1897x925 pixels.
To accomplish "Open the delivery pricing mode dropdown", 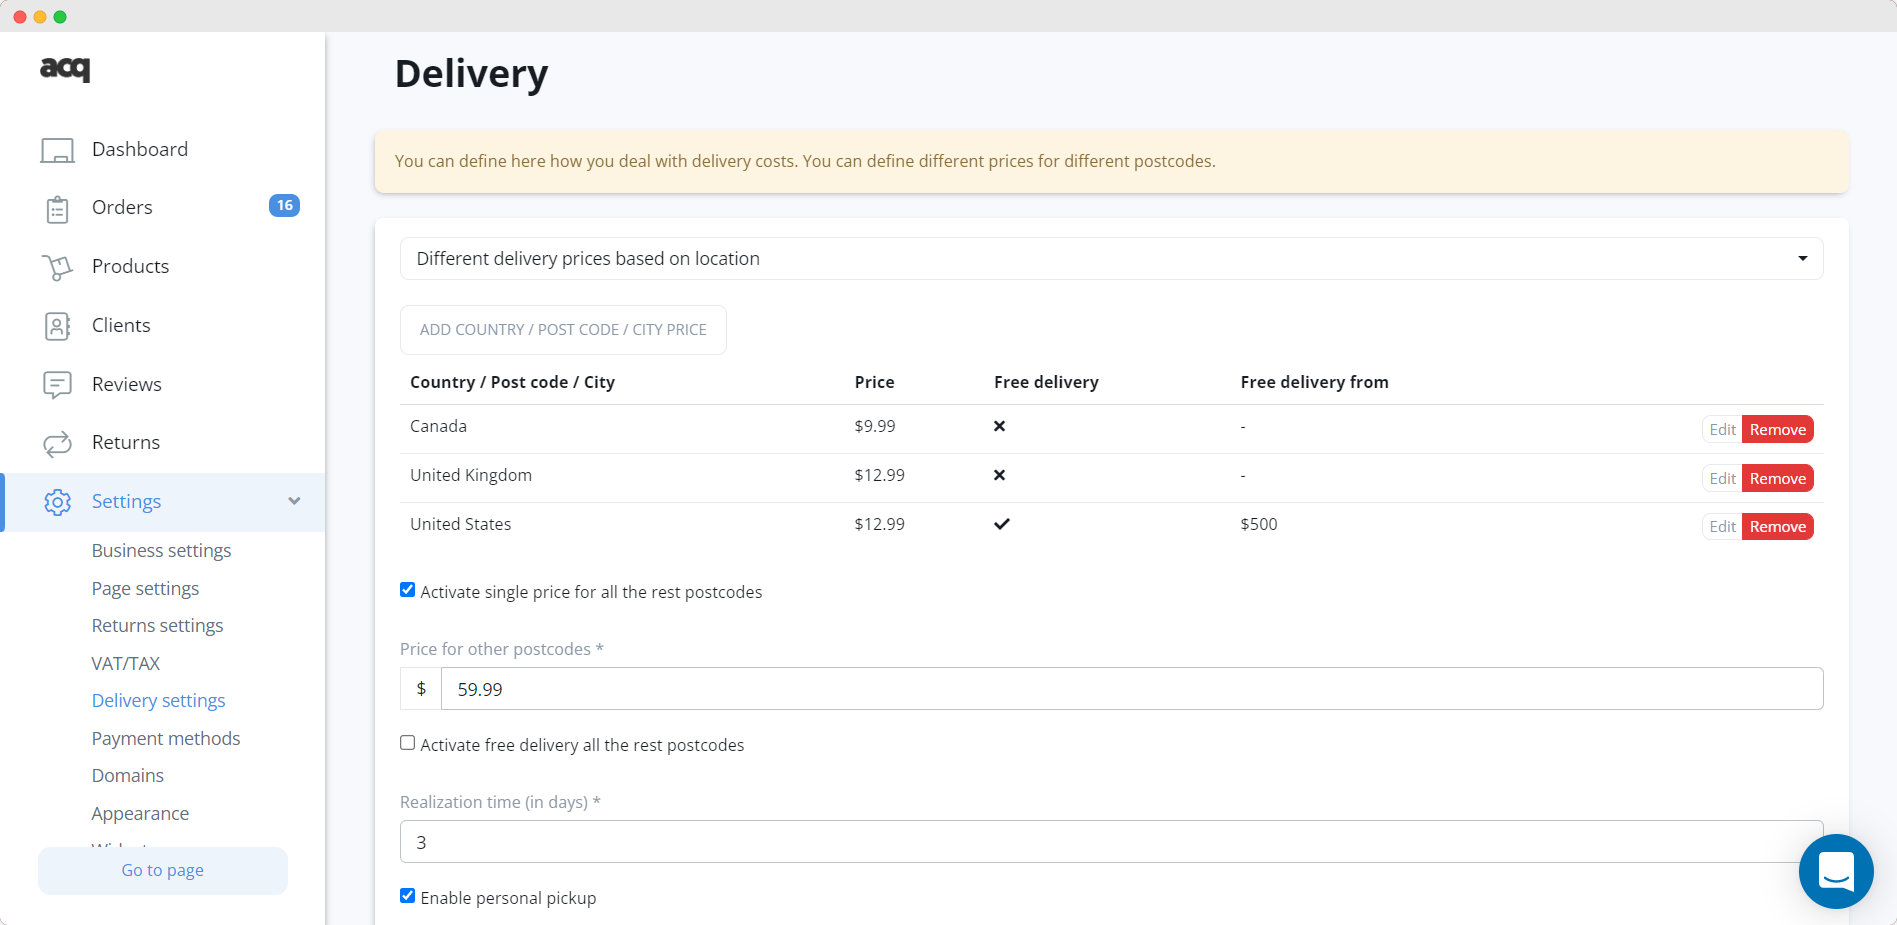I will tap(1111, 259).
